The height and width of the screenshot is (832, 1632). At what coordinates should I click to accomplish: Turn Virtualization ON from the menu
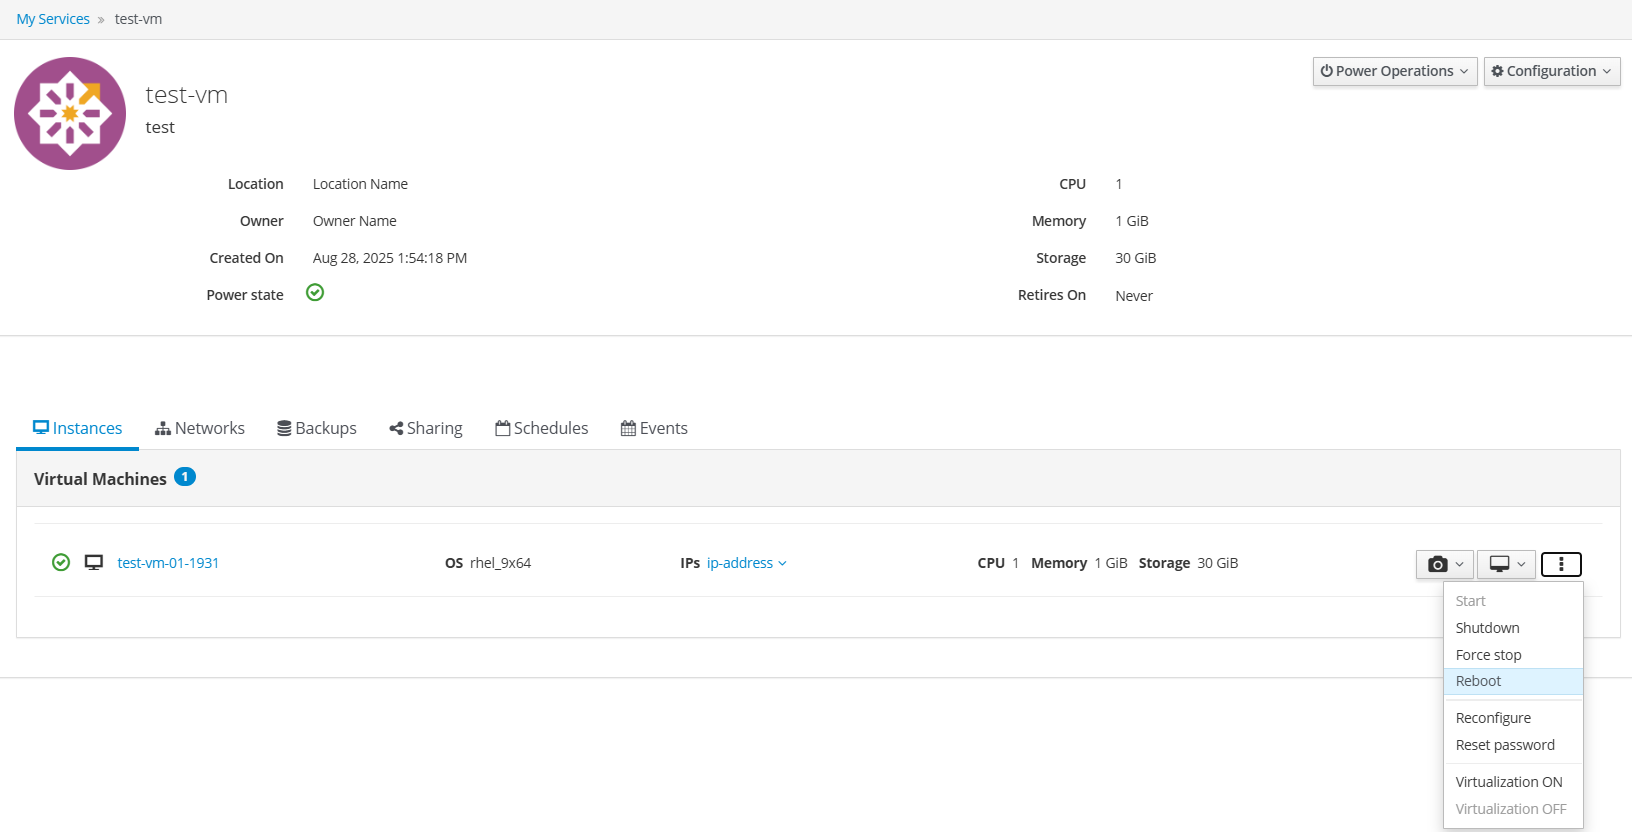click(1508, 782)
